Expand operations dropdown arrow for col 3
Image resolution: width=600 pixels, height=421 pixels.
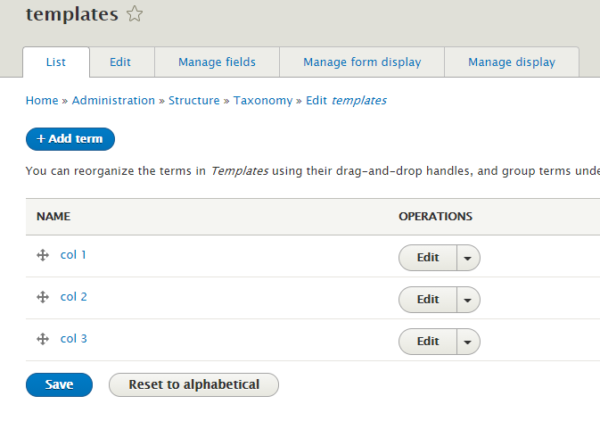(468, 342)
